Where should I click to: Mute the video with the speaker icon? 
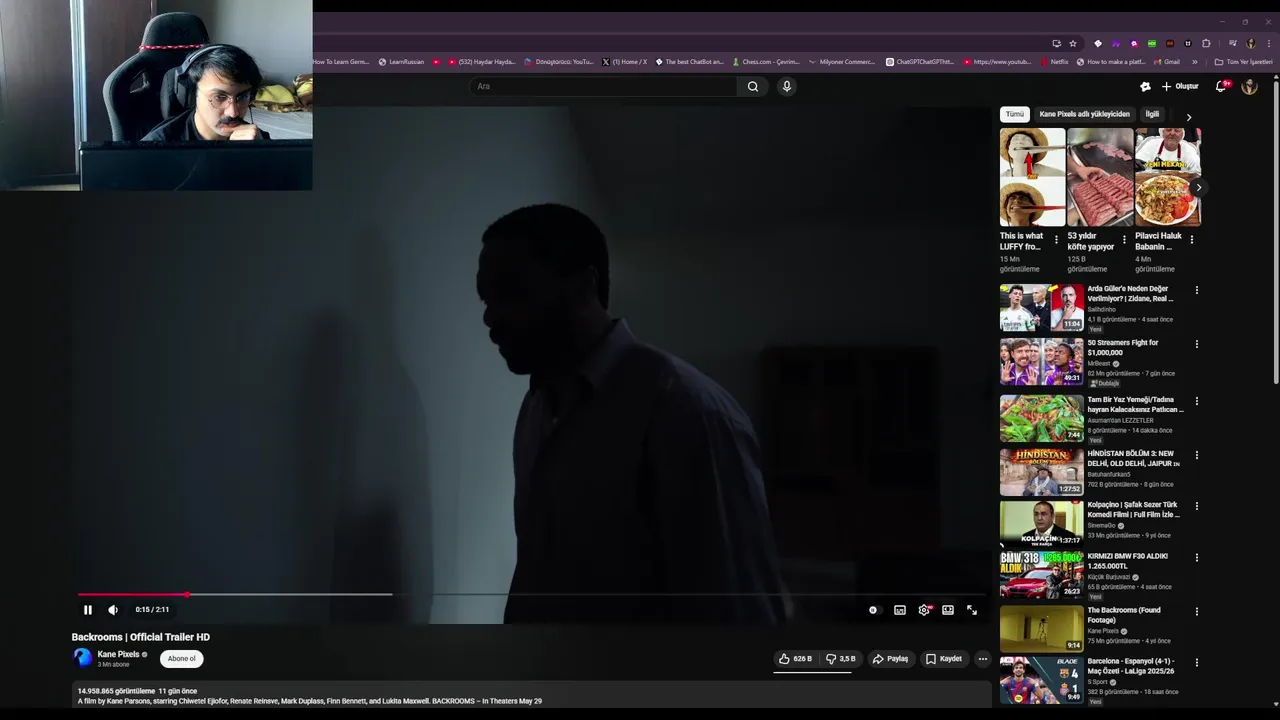(113, 610)
